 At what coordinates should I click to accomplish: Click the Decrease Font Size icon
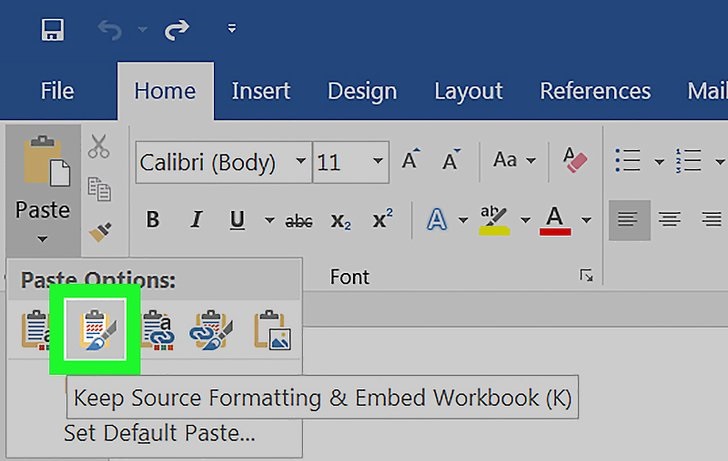point(451,160)
